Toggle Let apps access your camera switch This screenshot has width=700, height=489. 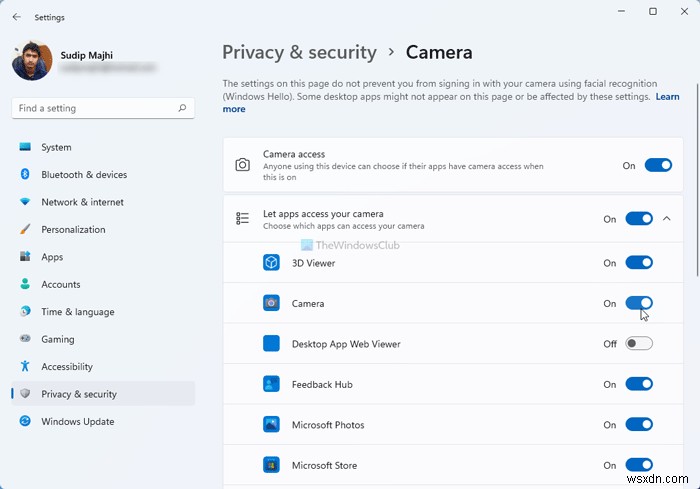click(639, 219)
